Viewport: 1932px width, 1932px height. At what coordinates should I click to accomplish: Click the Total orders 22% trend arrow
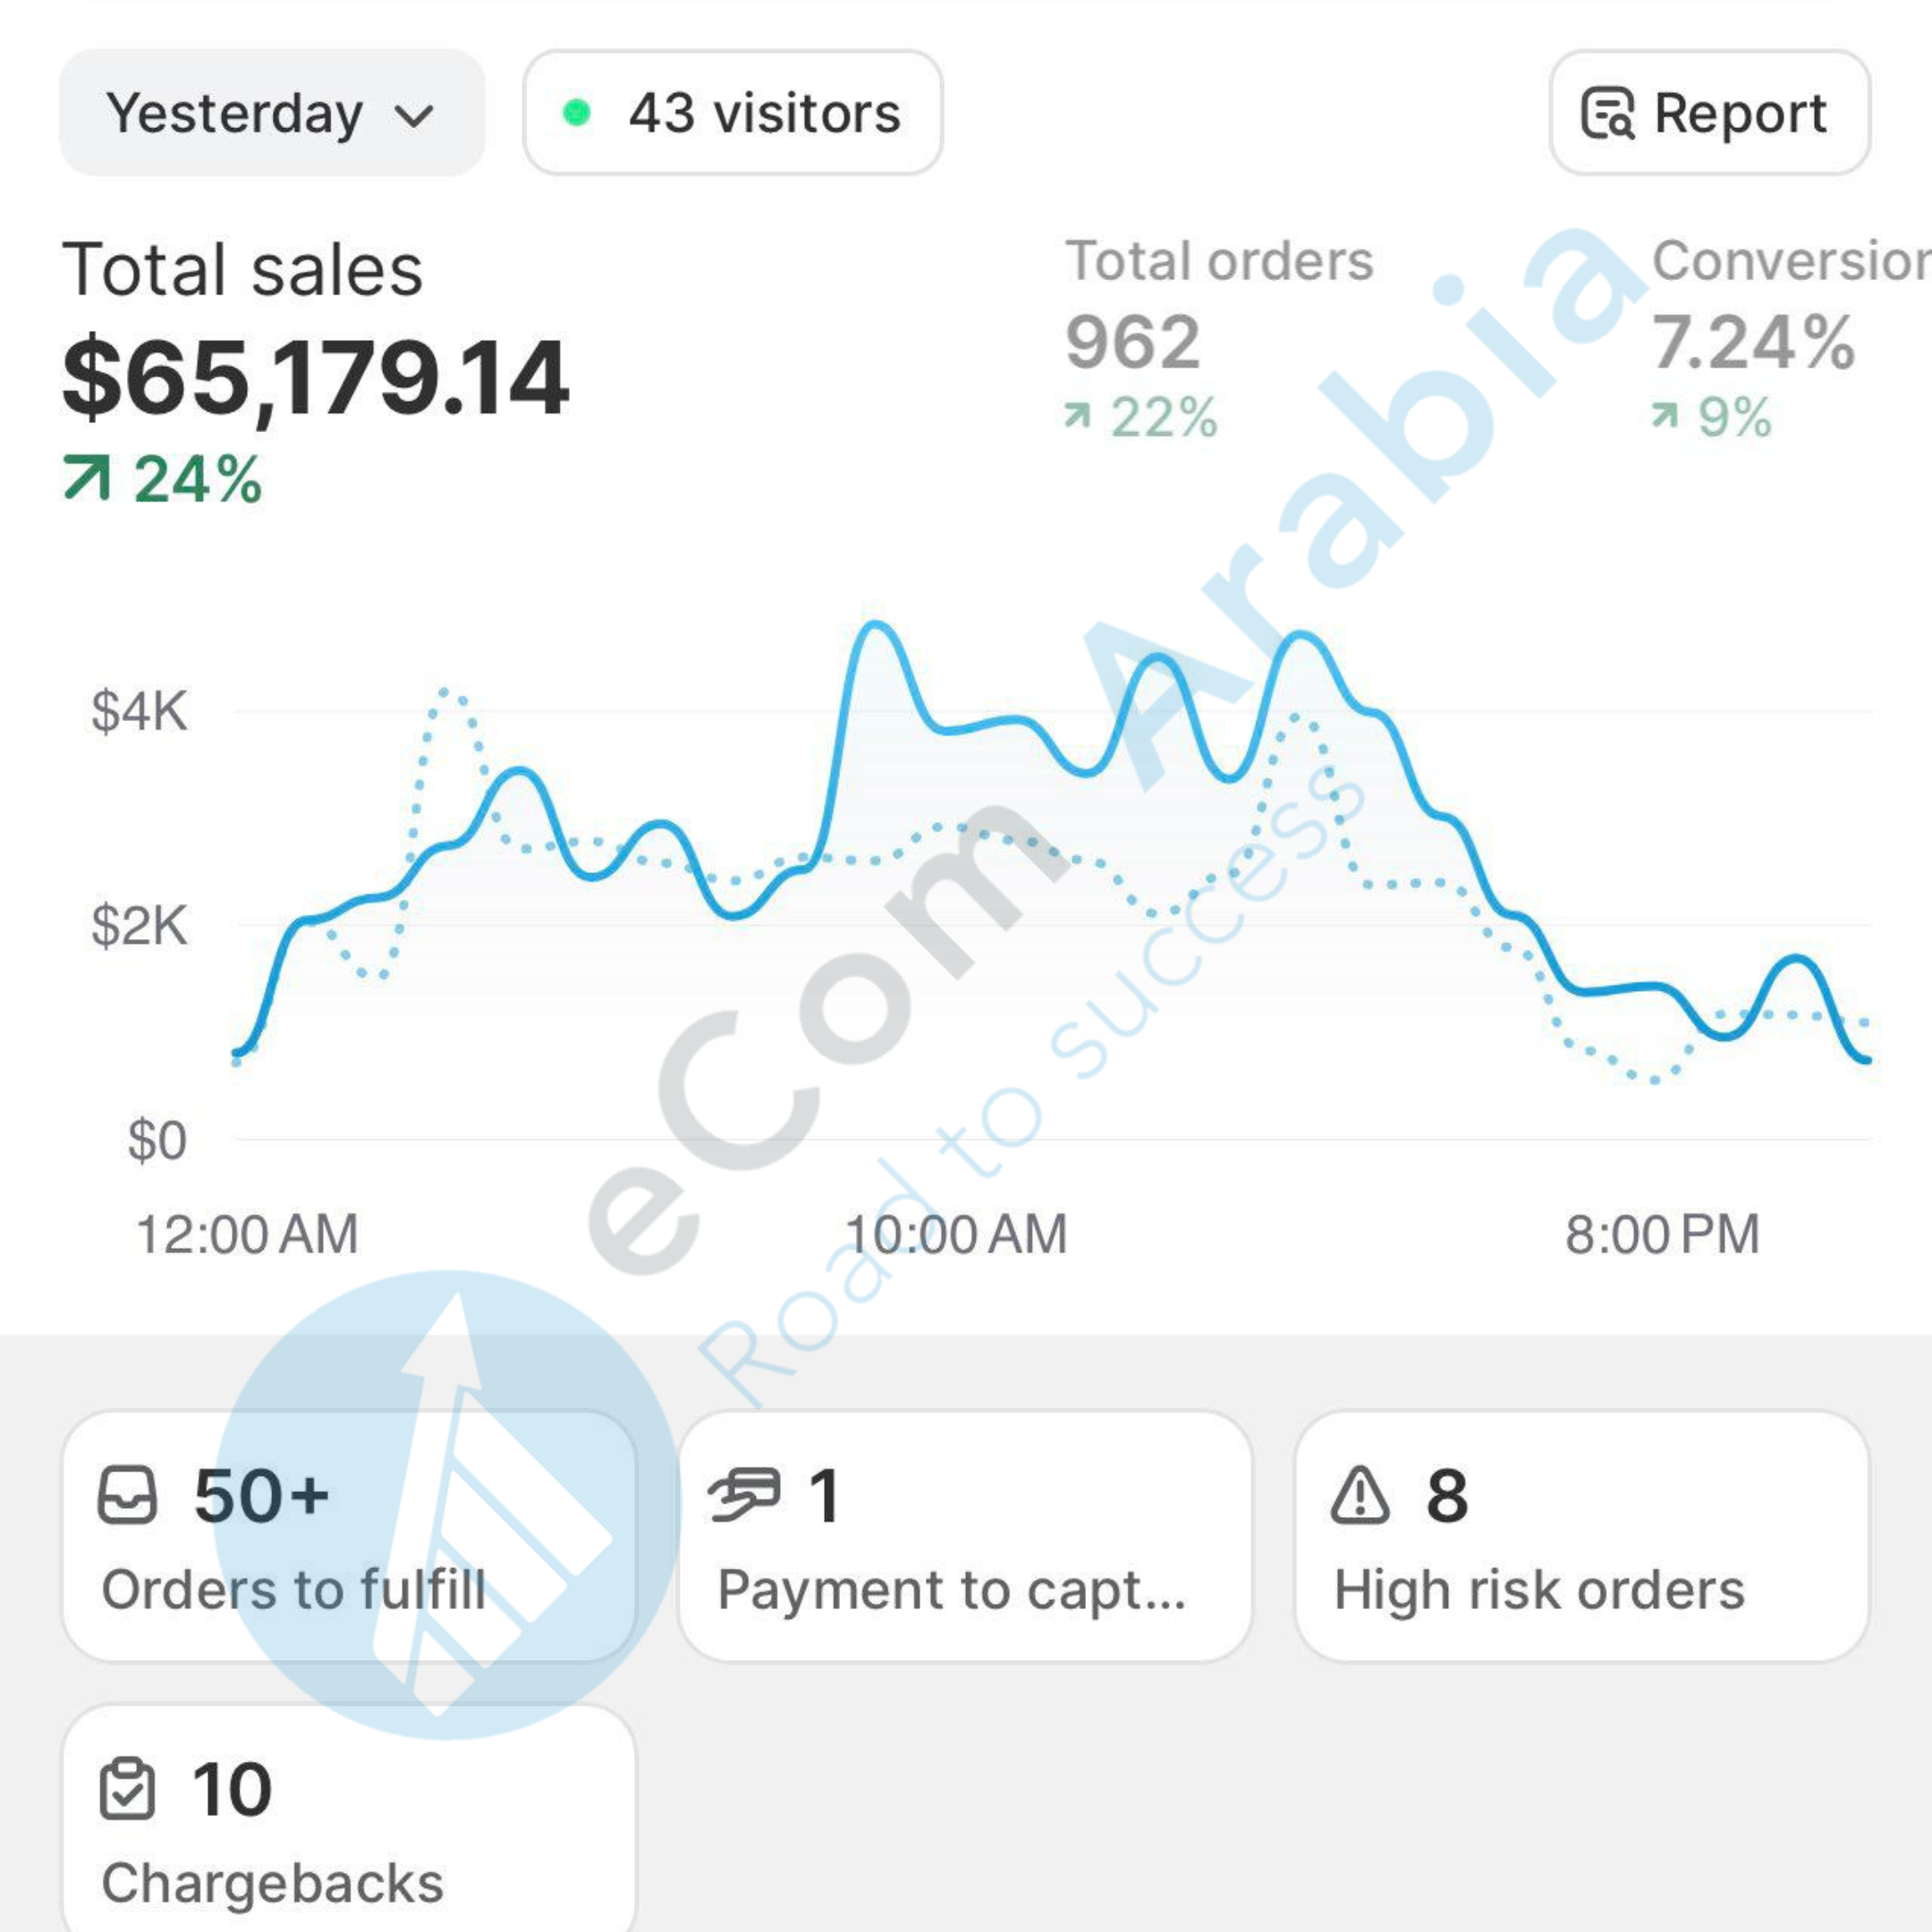(x=1077, y=416)
